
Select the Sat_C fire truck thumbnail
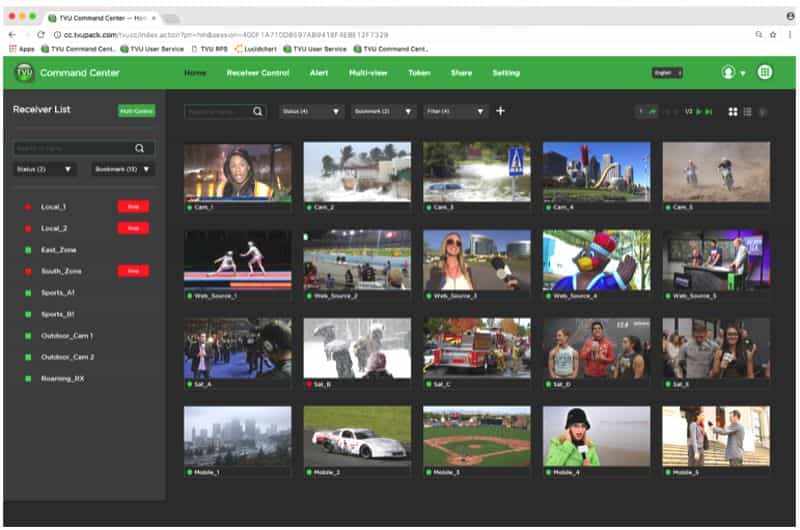(x=477, y=348)
